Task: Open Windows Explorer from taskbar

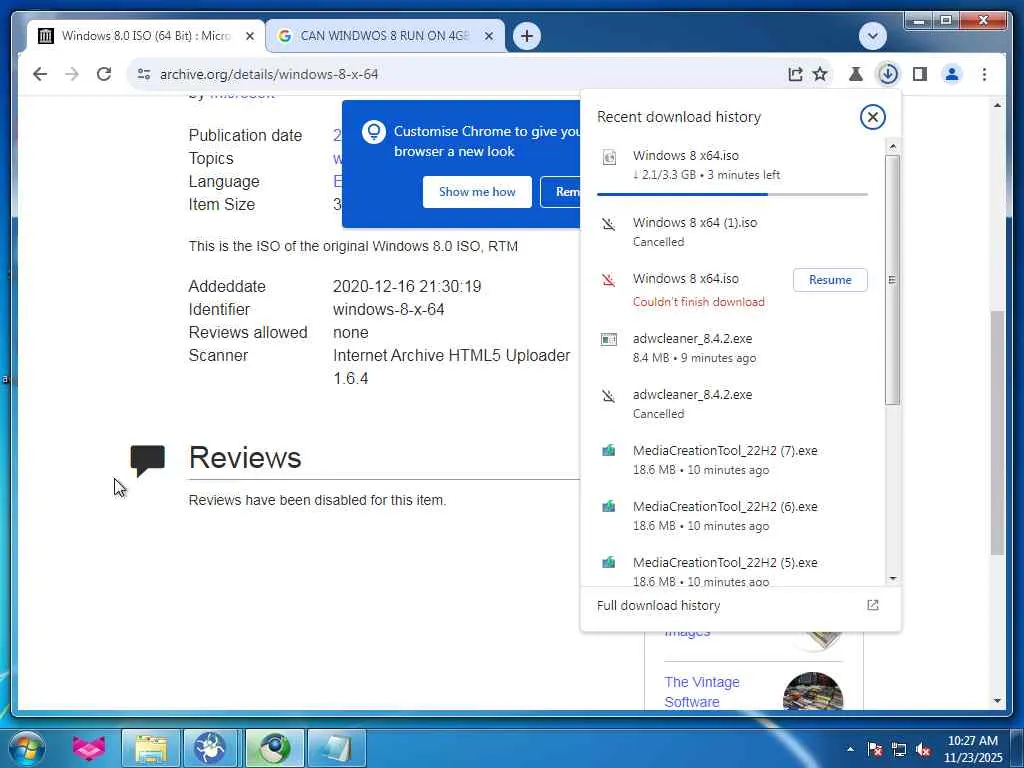Action: 151,748
